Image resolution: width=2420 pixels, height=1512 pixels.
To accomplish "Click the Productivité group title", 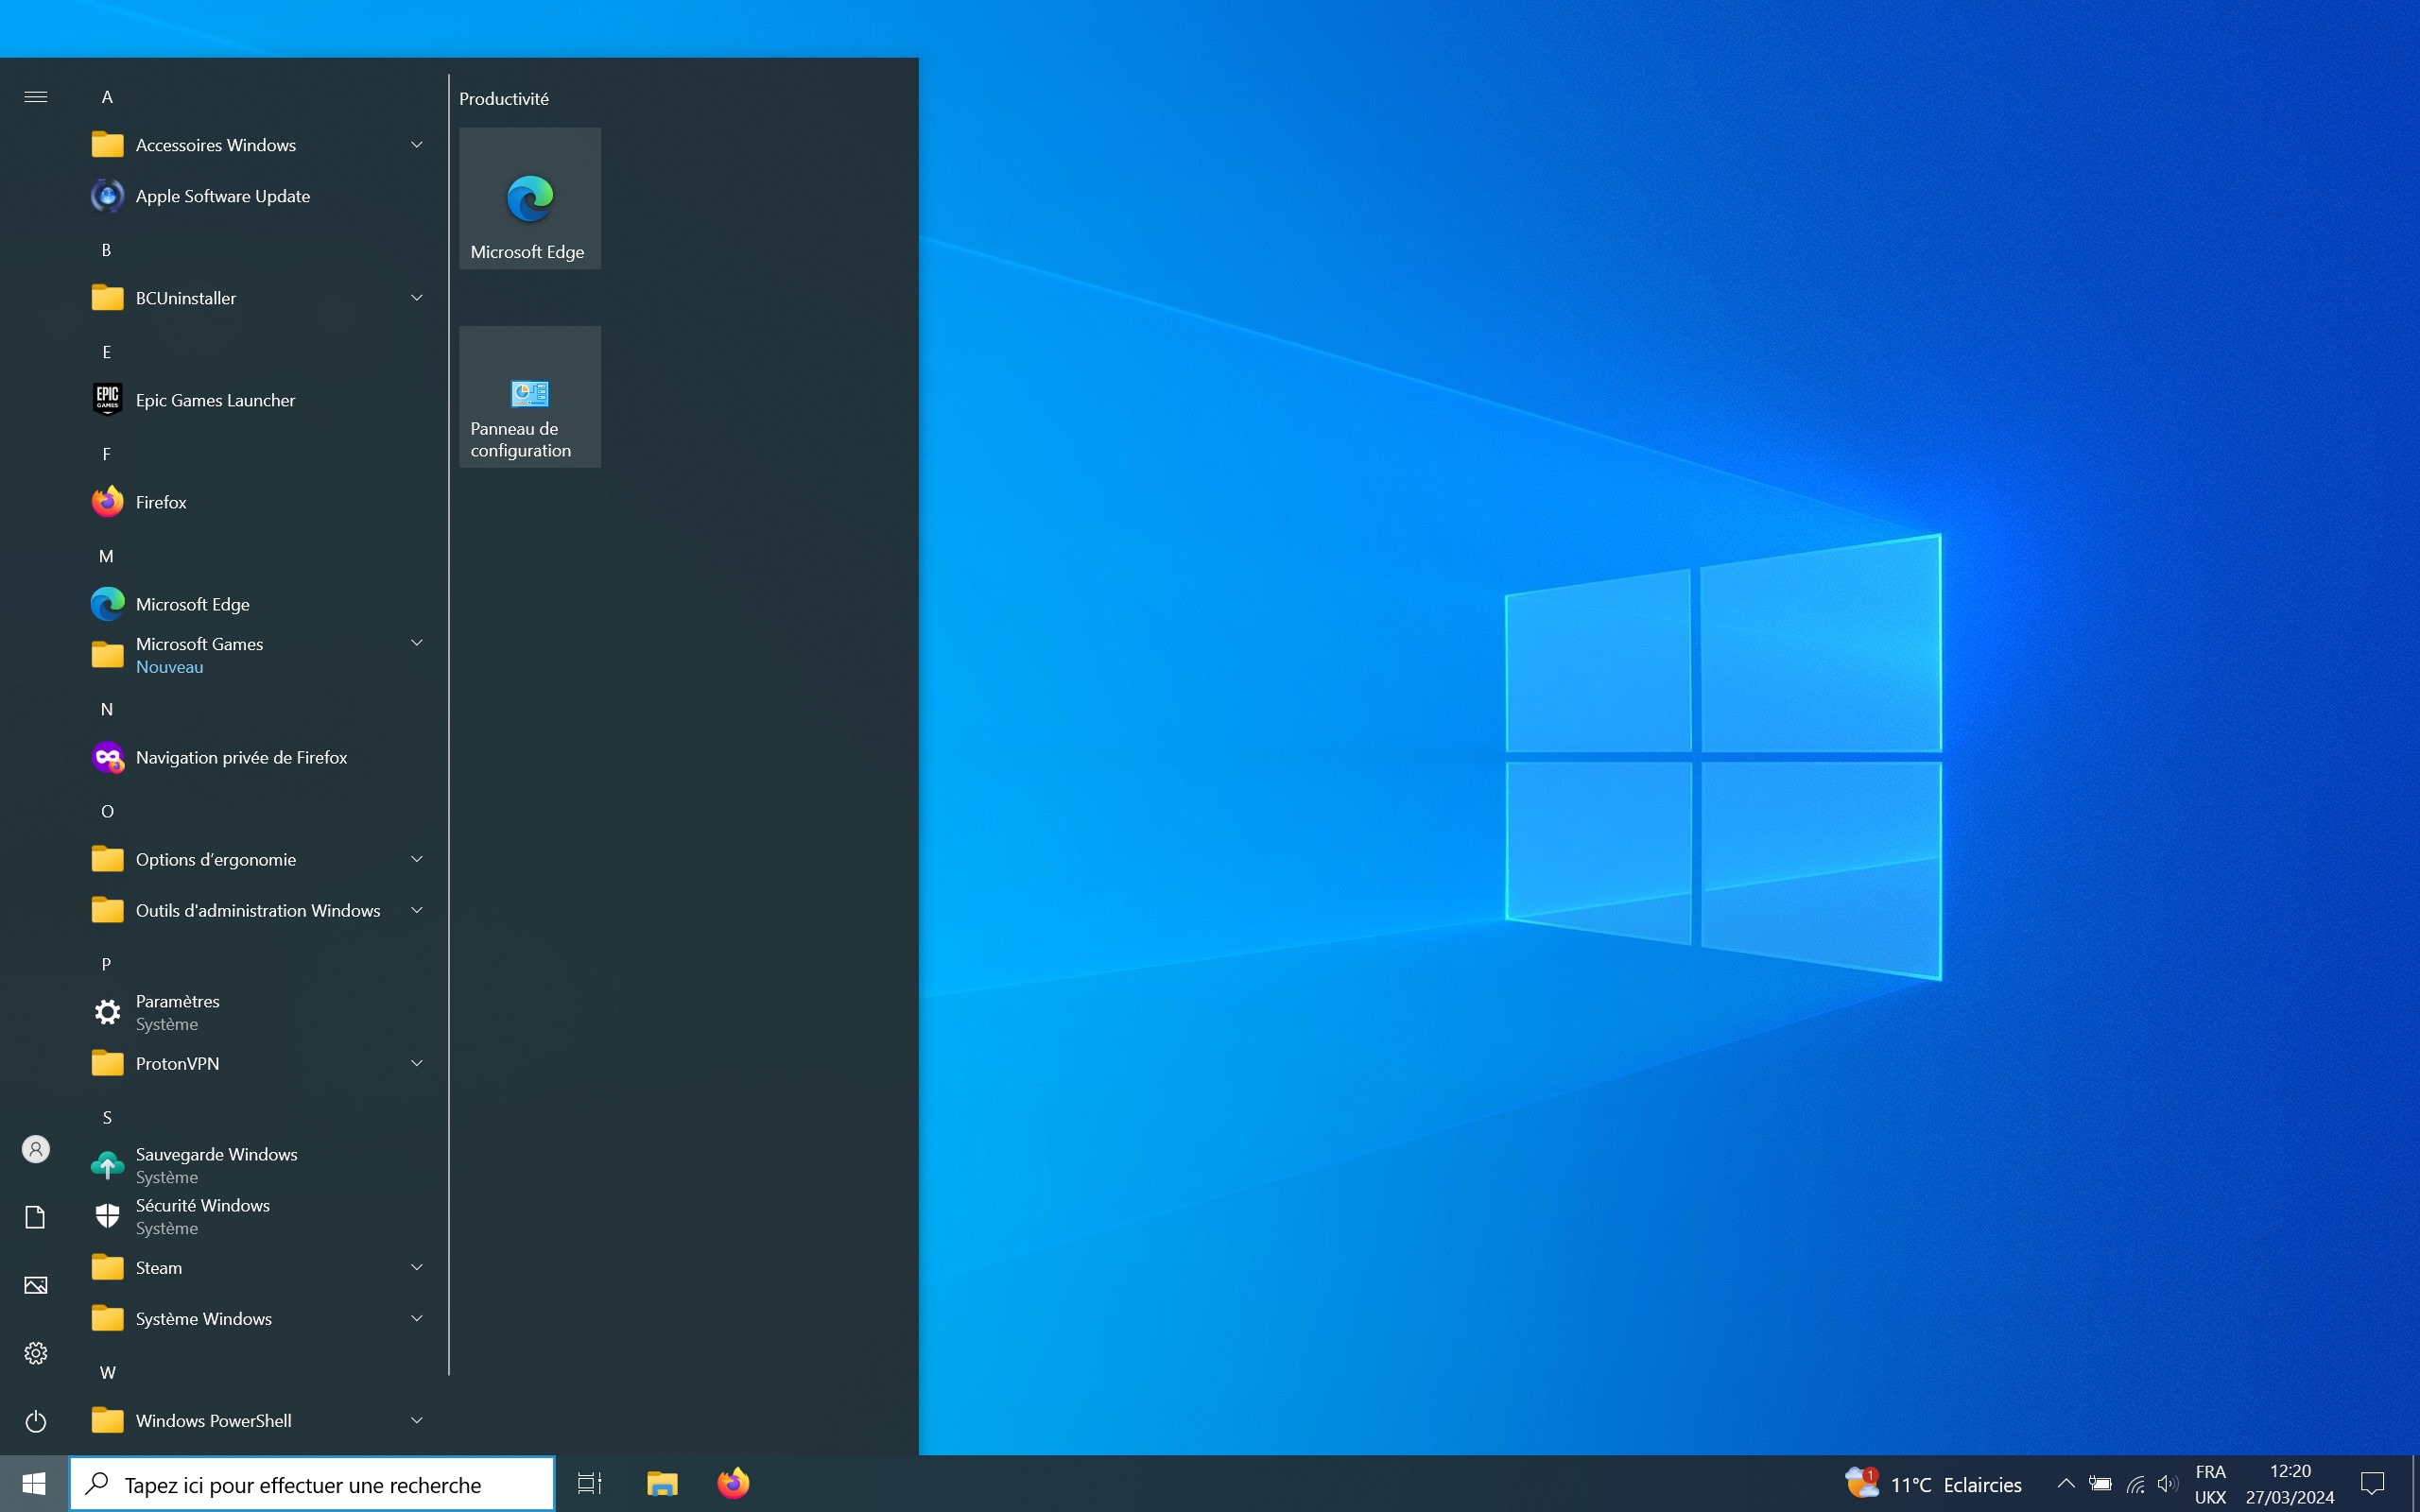I will [504, 99].
